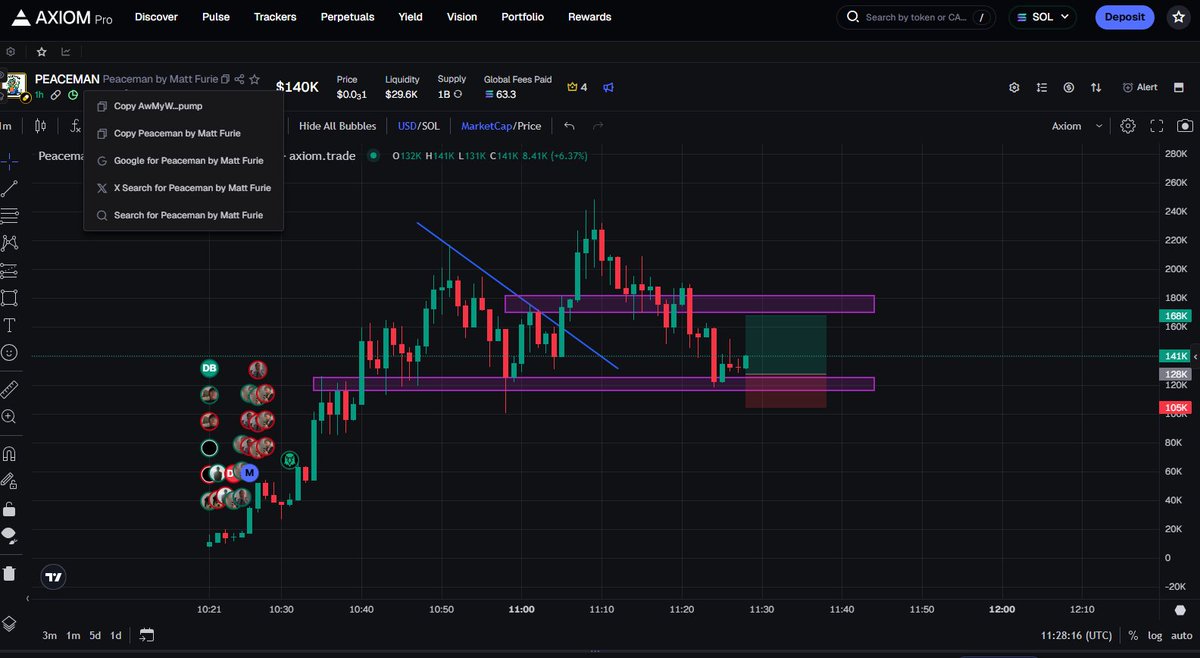Viewport: 1200px width, 658px height.
Task: Click the dollar coin icon
Action: tap(1069, 87)
